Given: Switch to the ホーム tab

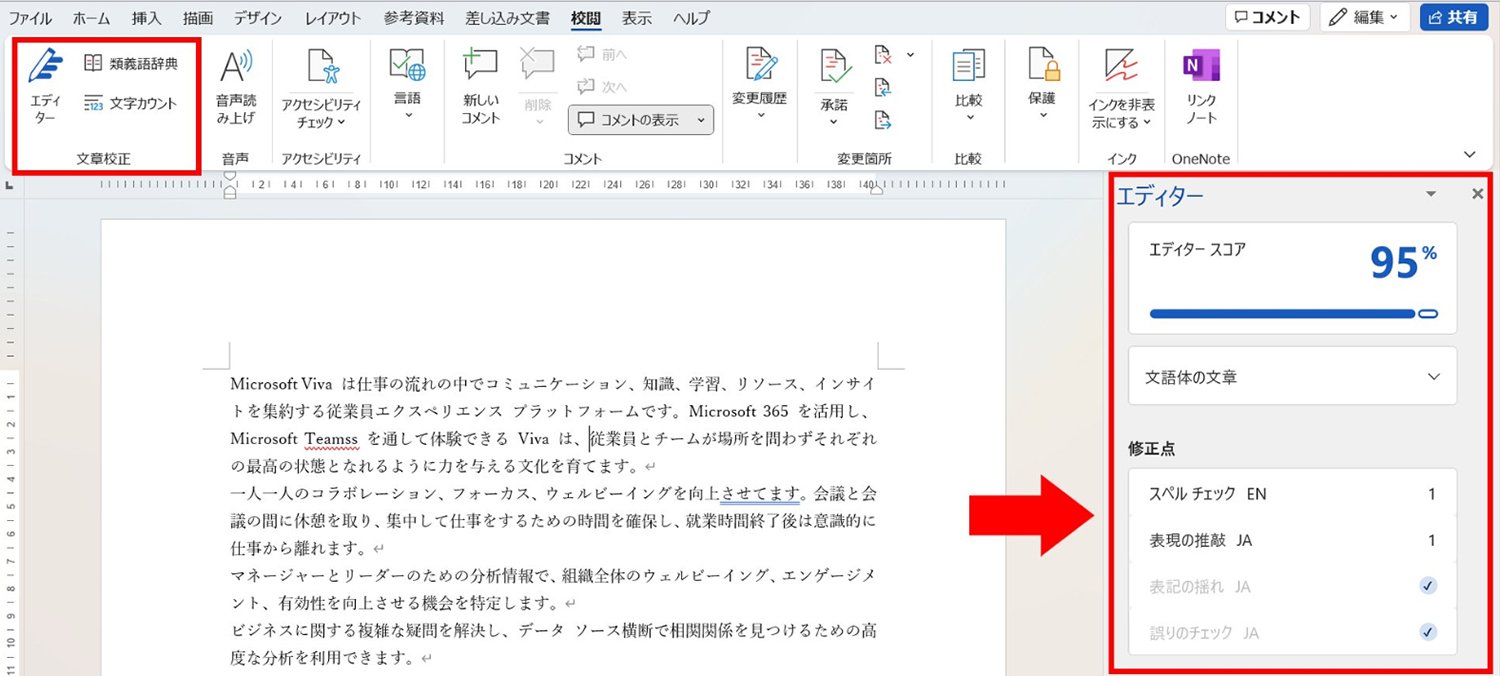Looking at the screenshot, I should click(92, 18).
